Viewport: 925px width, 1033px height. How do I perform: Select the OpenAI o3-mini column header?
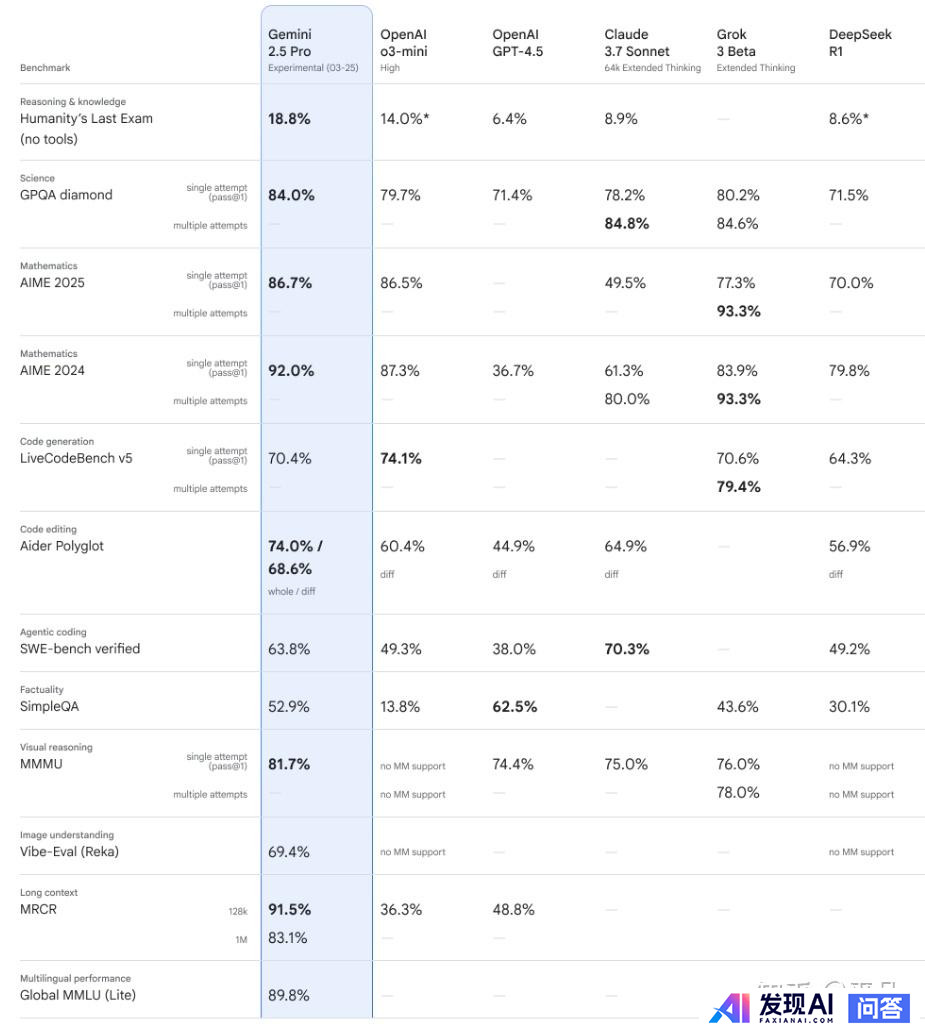[x=404, y=50]
